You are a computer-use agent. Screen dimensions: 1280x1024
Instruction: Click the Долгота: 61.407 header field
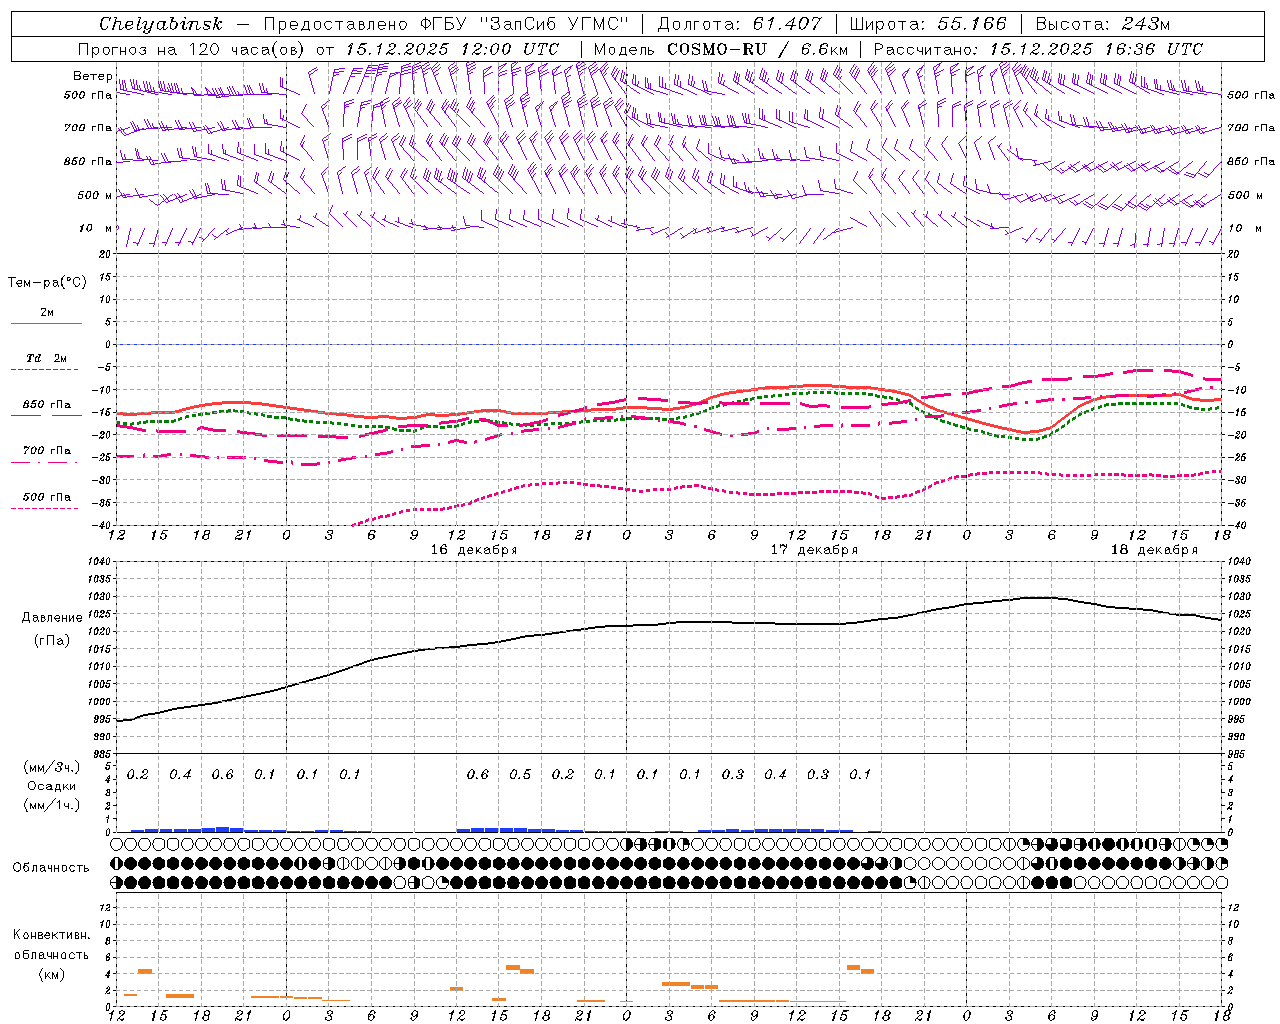click(739, 24)
